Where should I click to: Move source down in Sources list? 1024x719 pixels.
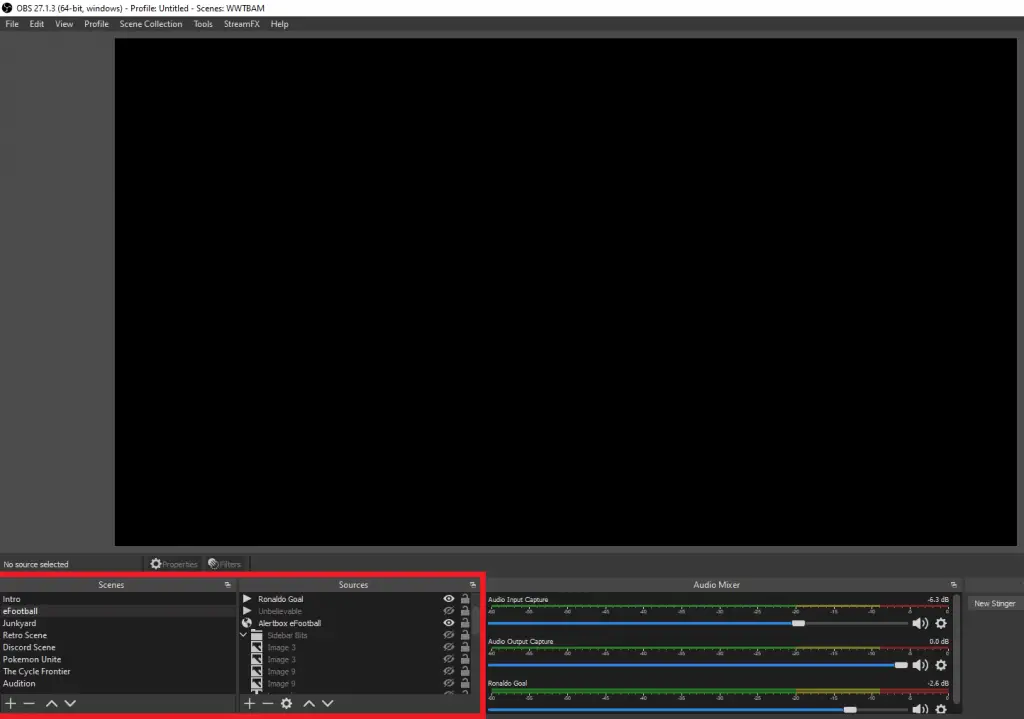click(328, 703)
